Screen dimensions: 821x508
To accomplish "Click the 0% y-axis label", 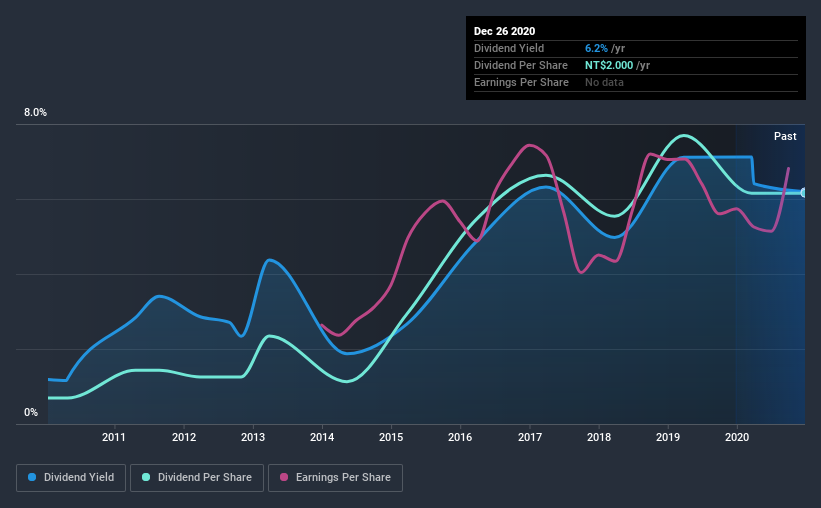I will (31, 413).
